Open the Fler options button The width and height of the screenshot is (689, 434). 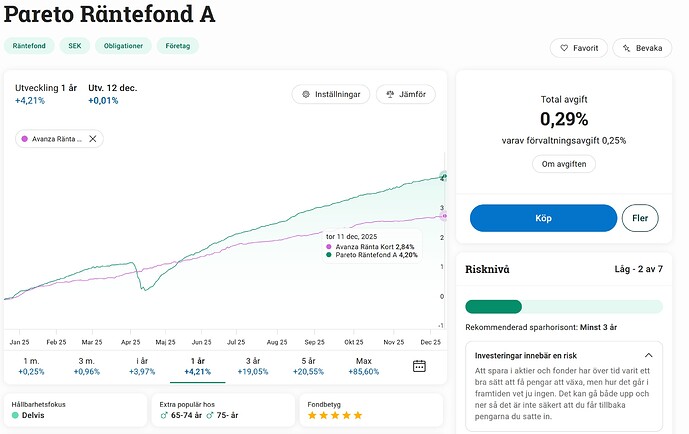pyautogui.click(x=640, y=218)
